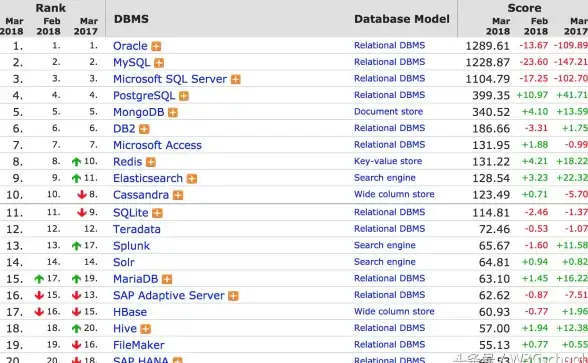This screenshot has width=588, height=363.
Task: Click Wide column store in Cassandra row
Action: click(x=394, y=194)
